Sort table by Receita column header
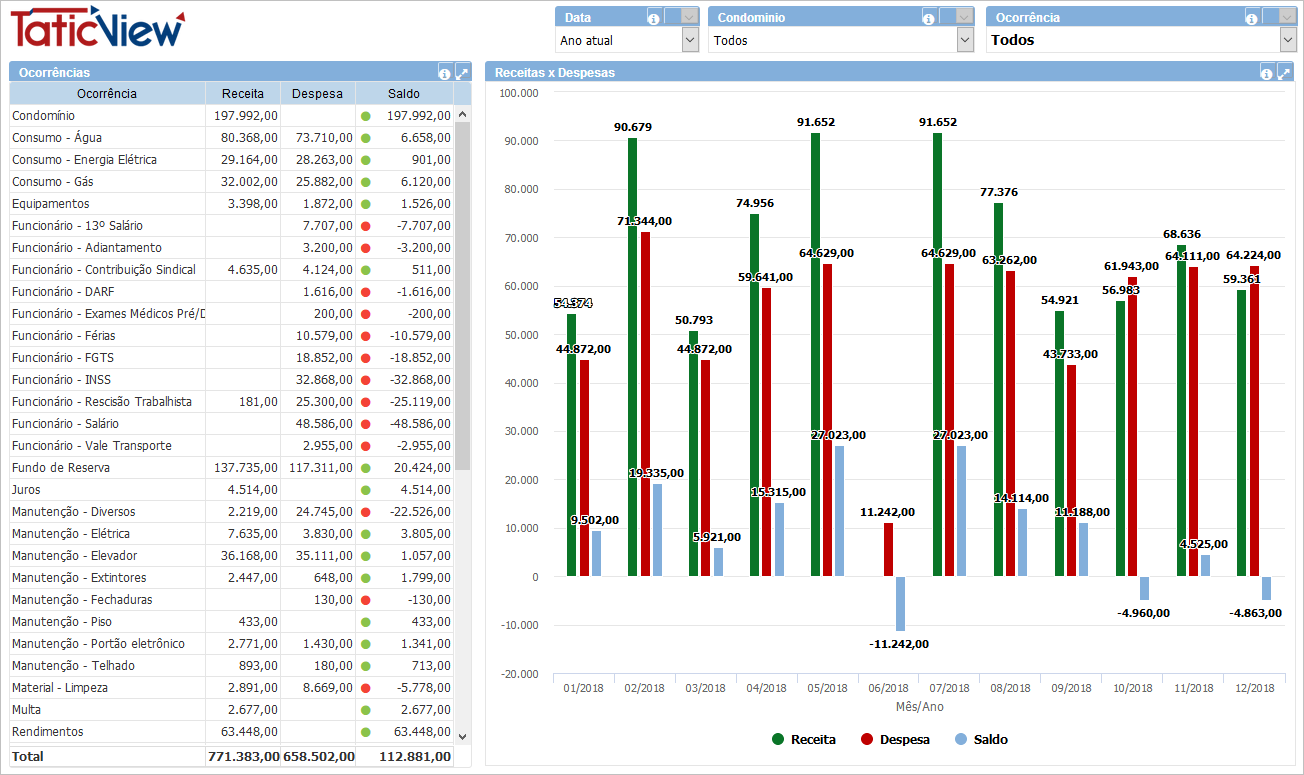 click(x=243, y=94)
